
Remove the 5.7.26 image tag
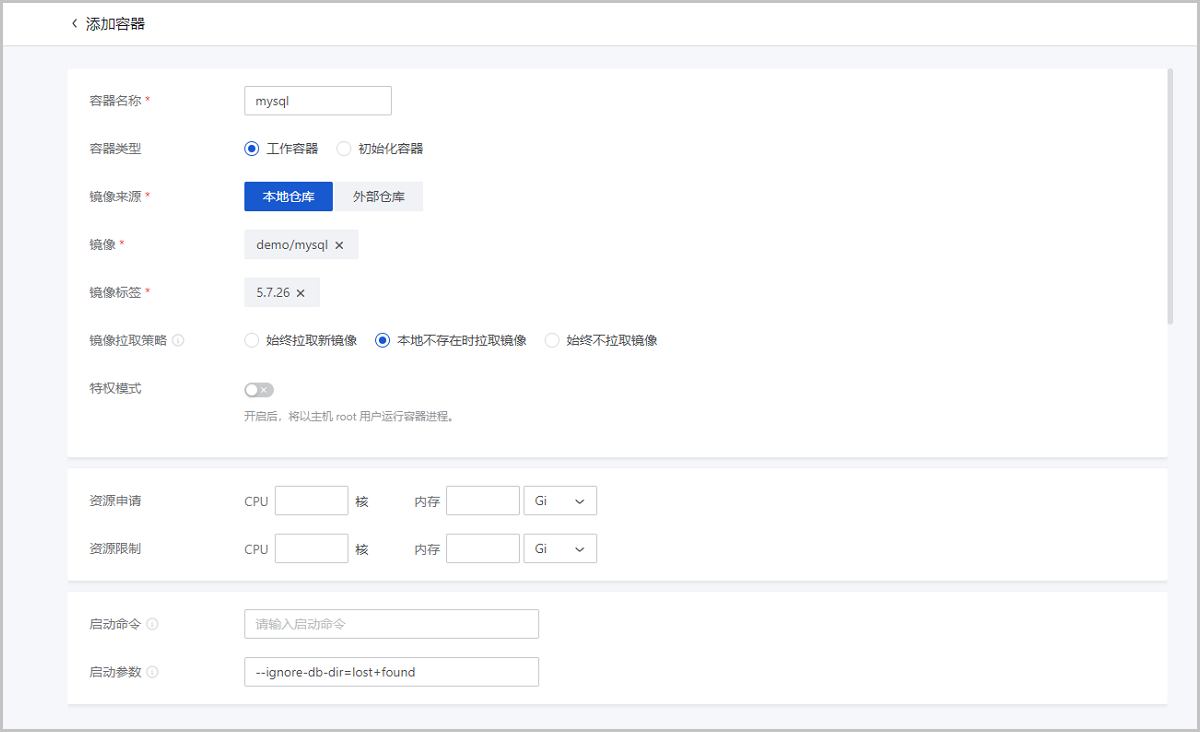click(300, 293)
